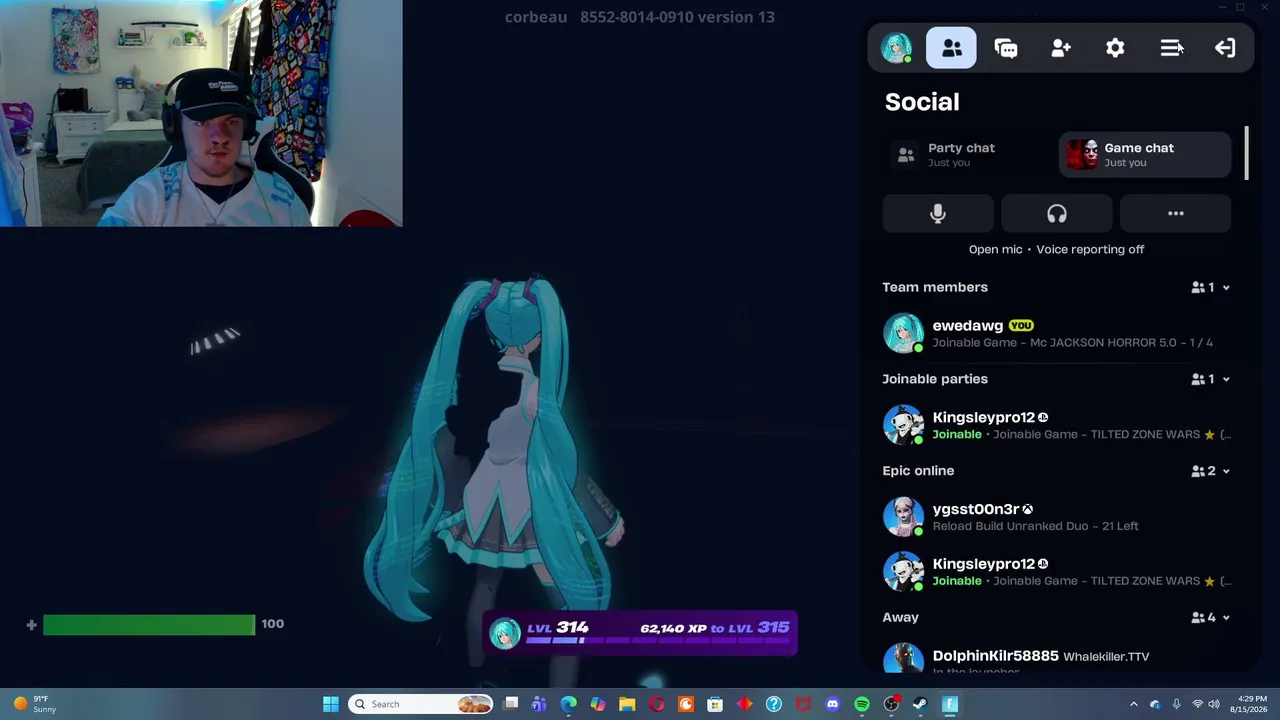Open the hamburger menu tab
Viewport: 1280px width, 720px height.
coord(1170,48)
